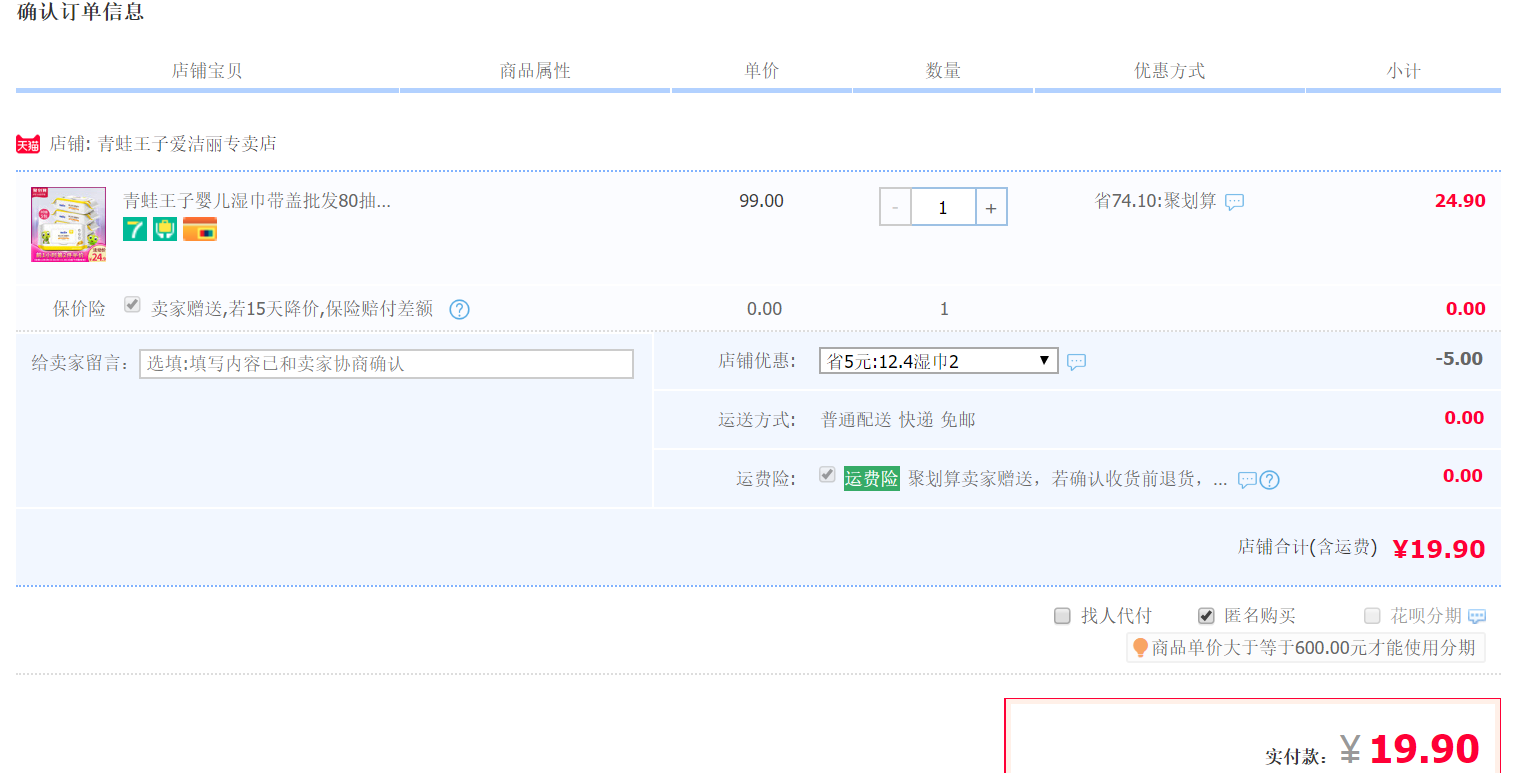
Task: Click the comment bubble next to 花呗分期
Action: coord(1477,616)
